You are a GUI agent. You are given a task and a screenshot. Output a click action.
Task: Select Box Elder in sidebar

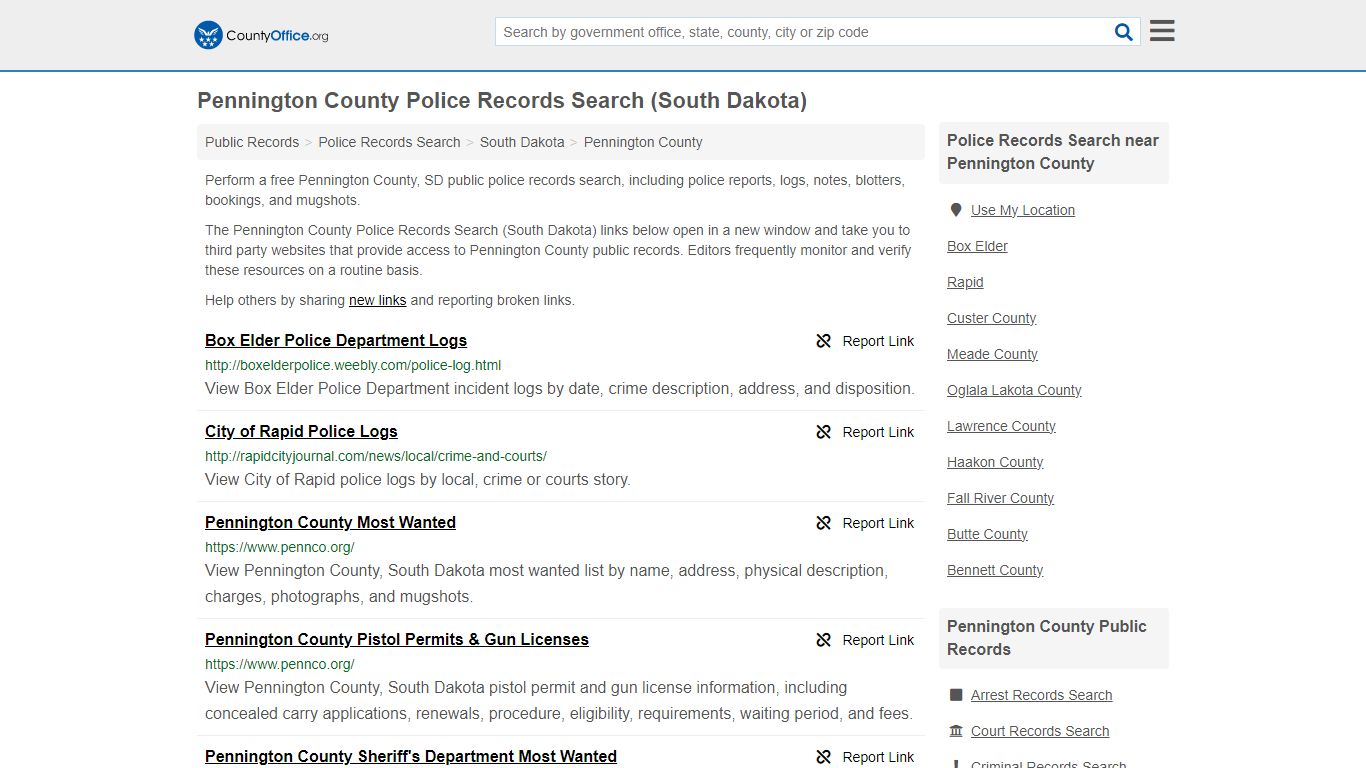977,246
